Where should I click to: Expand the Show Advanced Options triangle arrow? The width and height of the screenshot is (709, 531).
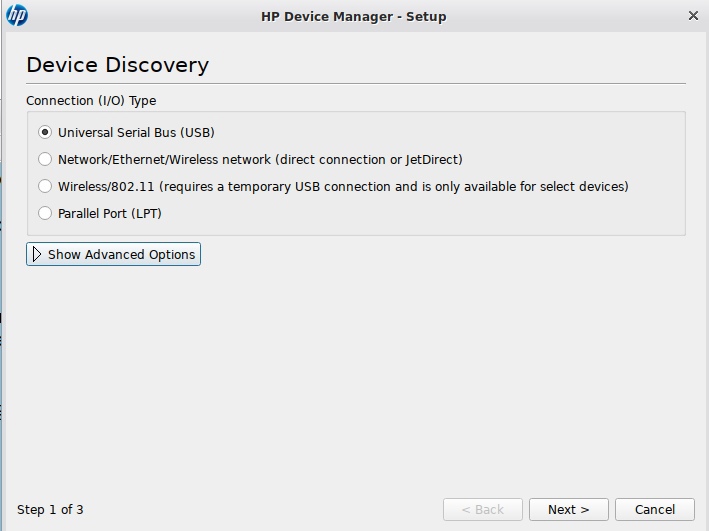[37, 254]
